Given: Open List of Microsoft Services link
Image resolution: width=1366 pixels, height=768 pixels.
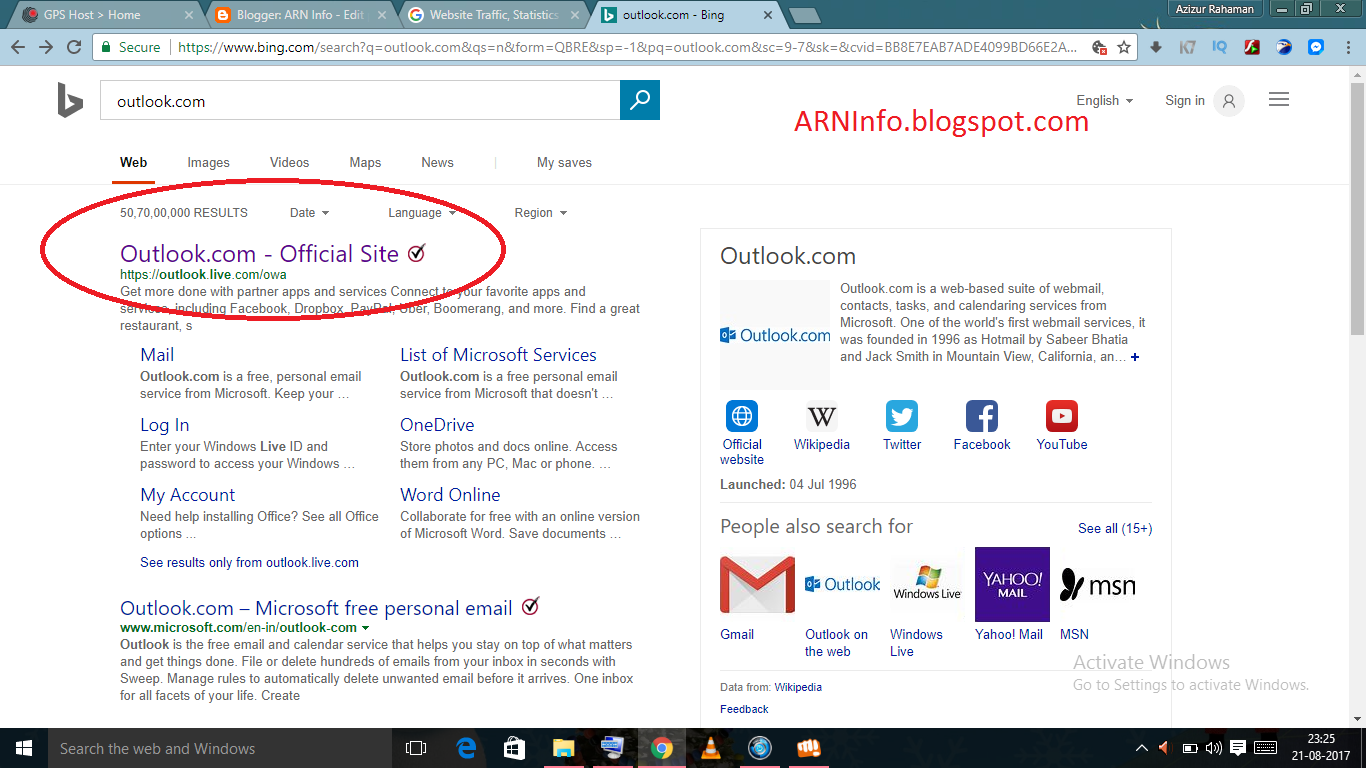Looking at the screenshot, I should click(498, 355).
